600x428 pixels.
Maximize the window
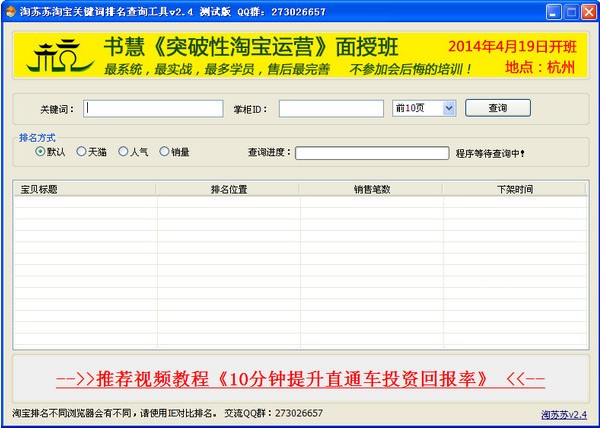pyautogui.click(x=571, y=12)
